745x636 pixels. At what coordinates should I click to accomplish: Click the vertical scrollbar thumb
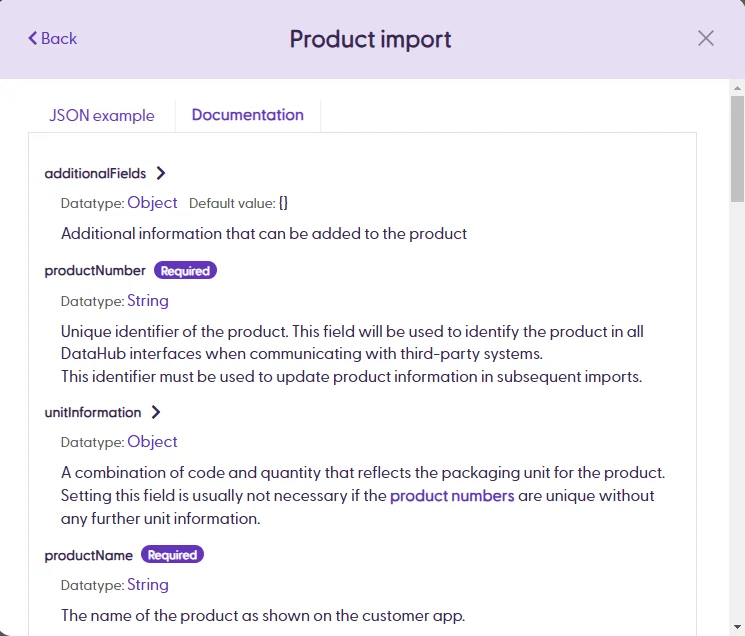tap(737, 149)
